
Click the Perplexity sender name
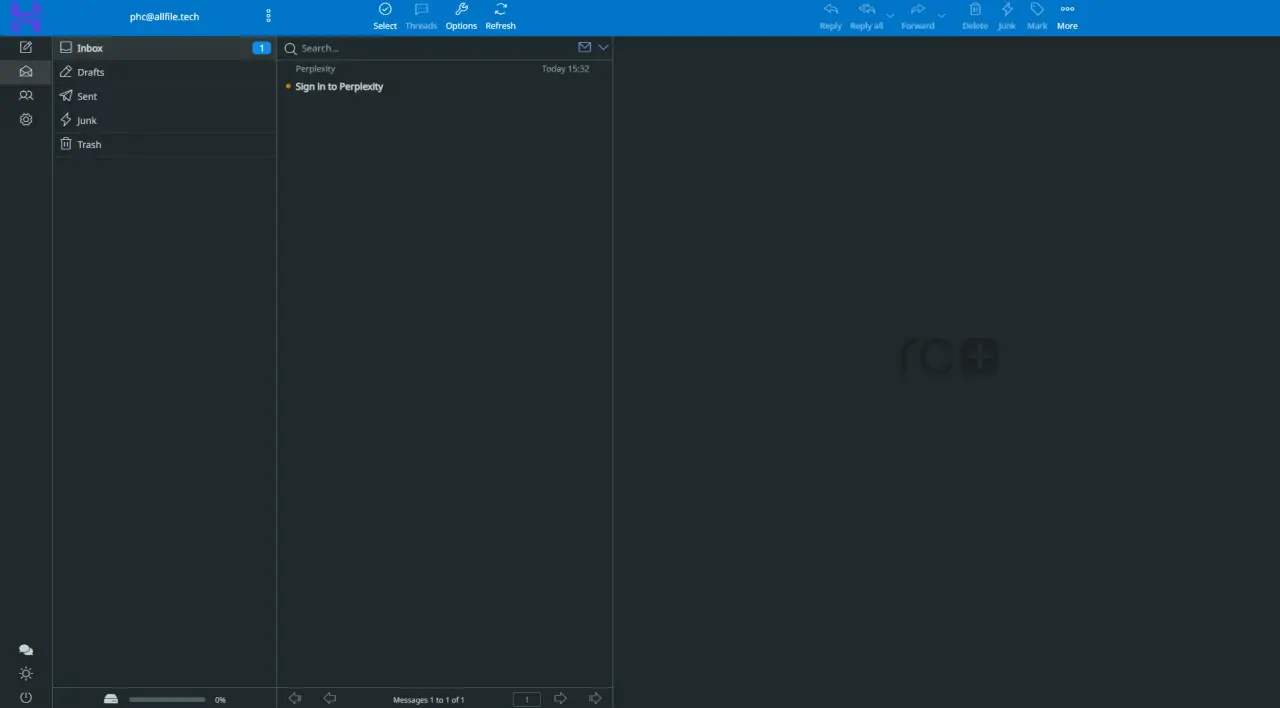tap(315, 69)
